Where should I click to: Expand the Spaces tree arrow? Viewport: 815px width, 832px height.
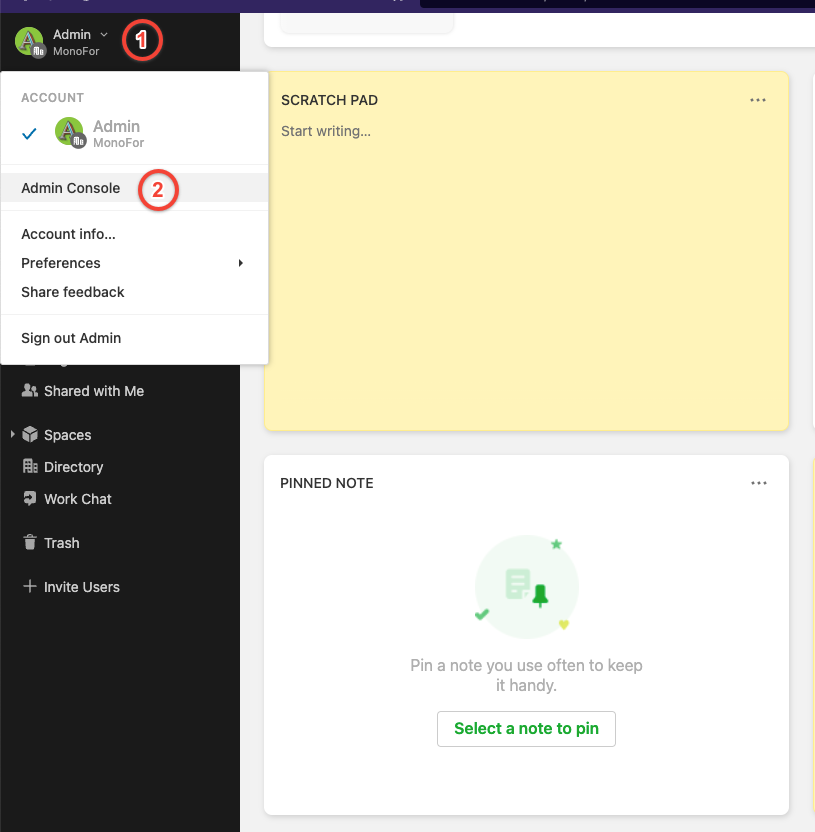click(x=12, y=435)
